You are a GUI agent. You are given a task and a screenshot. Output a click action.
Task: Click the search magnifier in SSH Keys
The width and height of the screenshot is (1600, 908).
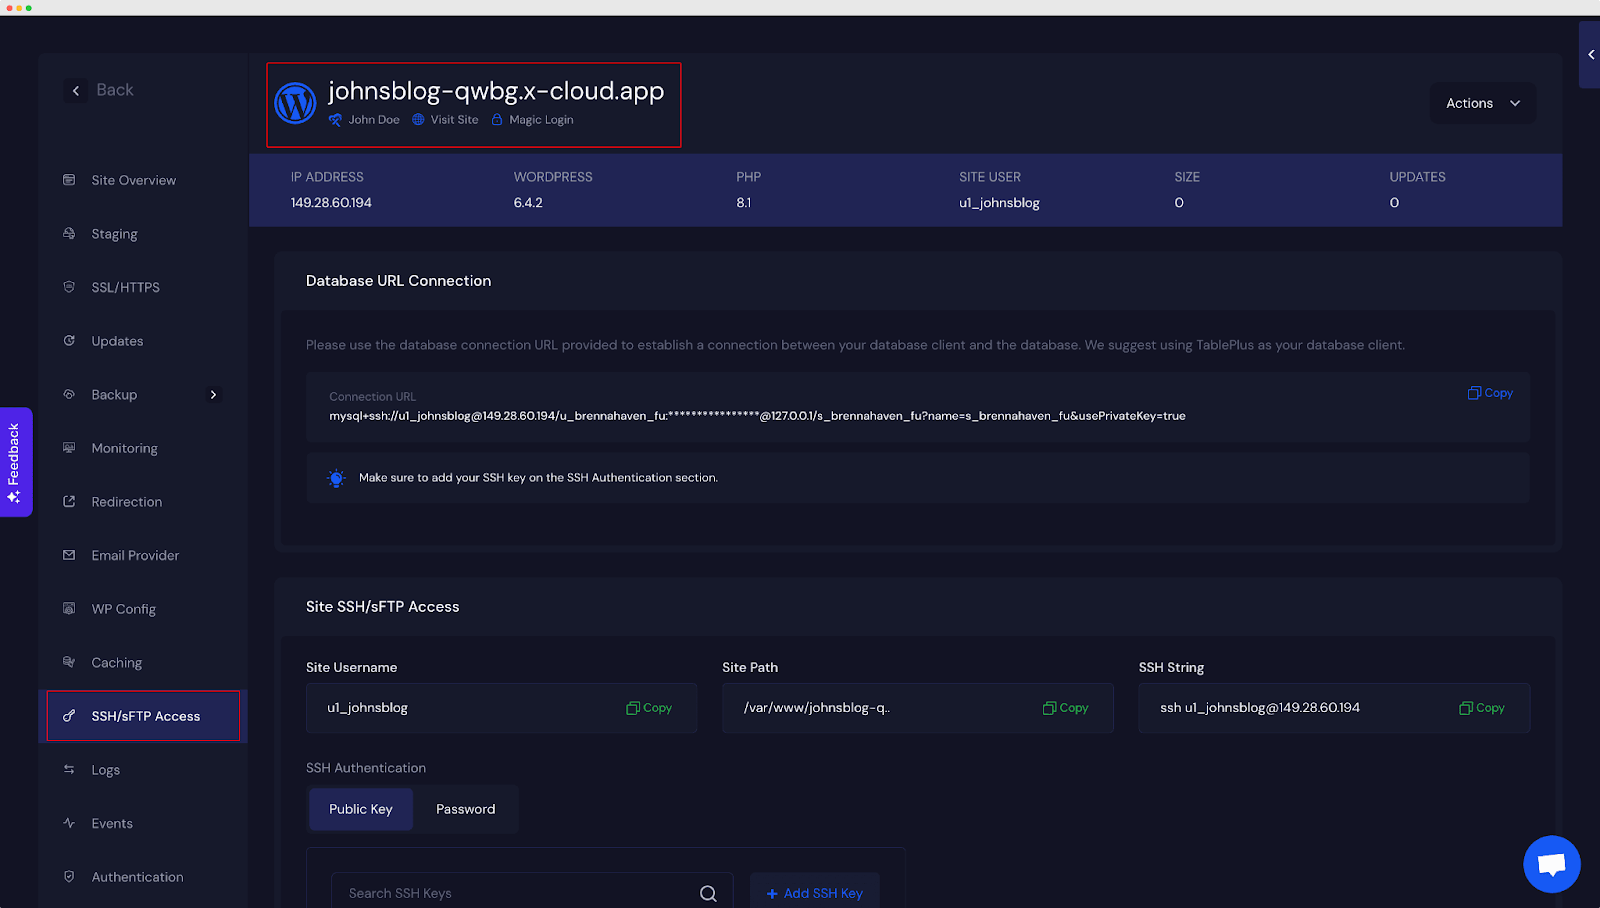[x=708, y=893]
